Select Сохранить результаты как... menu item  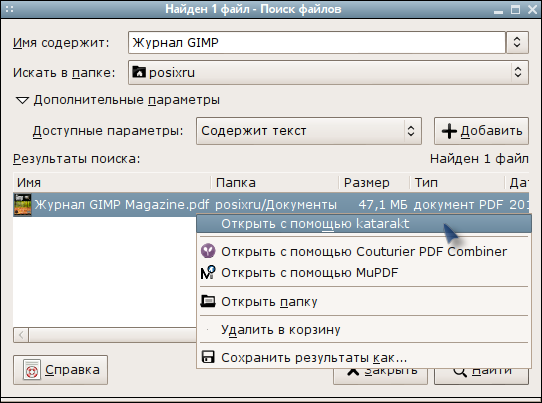click(364, 357)
